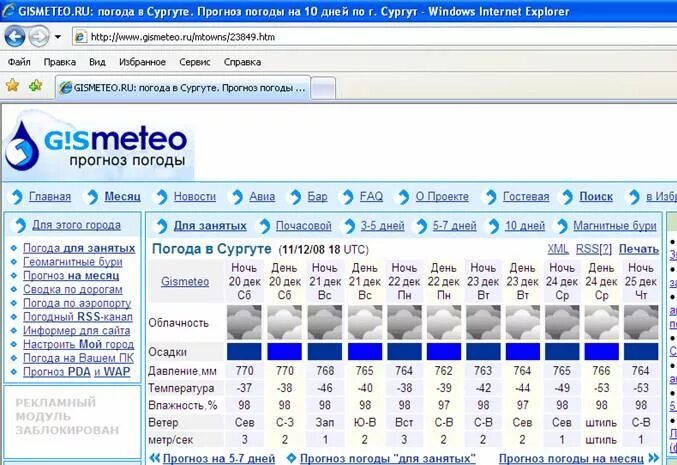677x465 pixels.
Task: Click the Add to Favorites icon
Action: click(x=35, y=86)
